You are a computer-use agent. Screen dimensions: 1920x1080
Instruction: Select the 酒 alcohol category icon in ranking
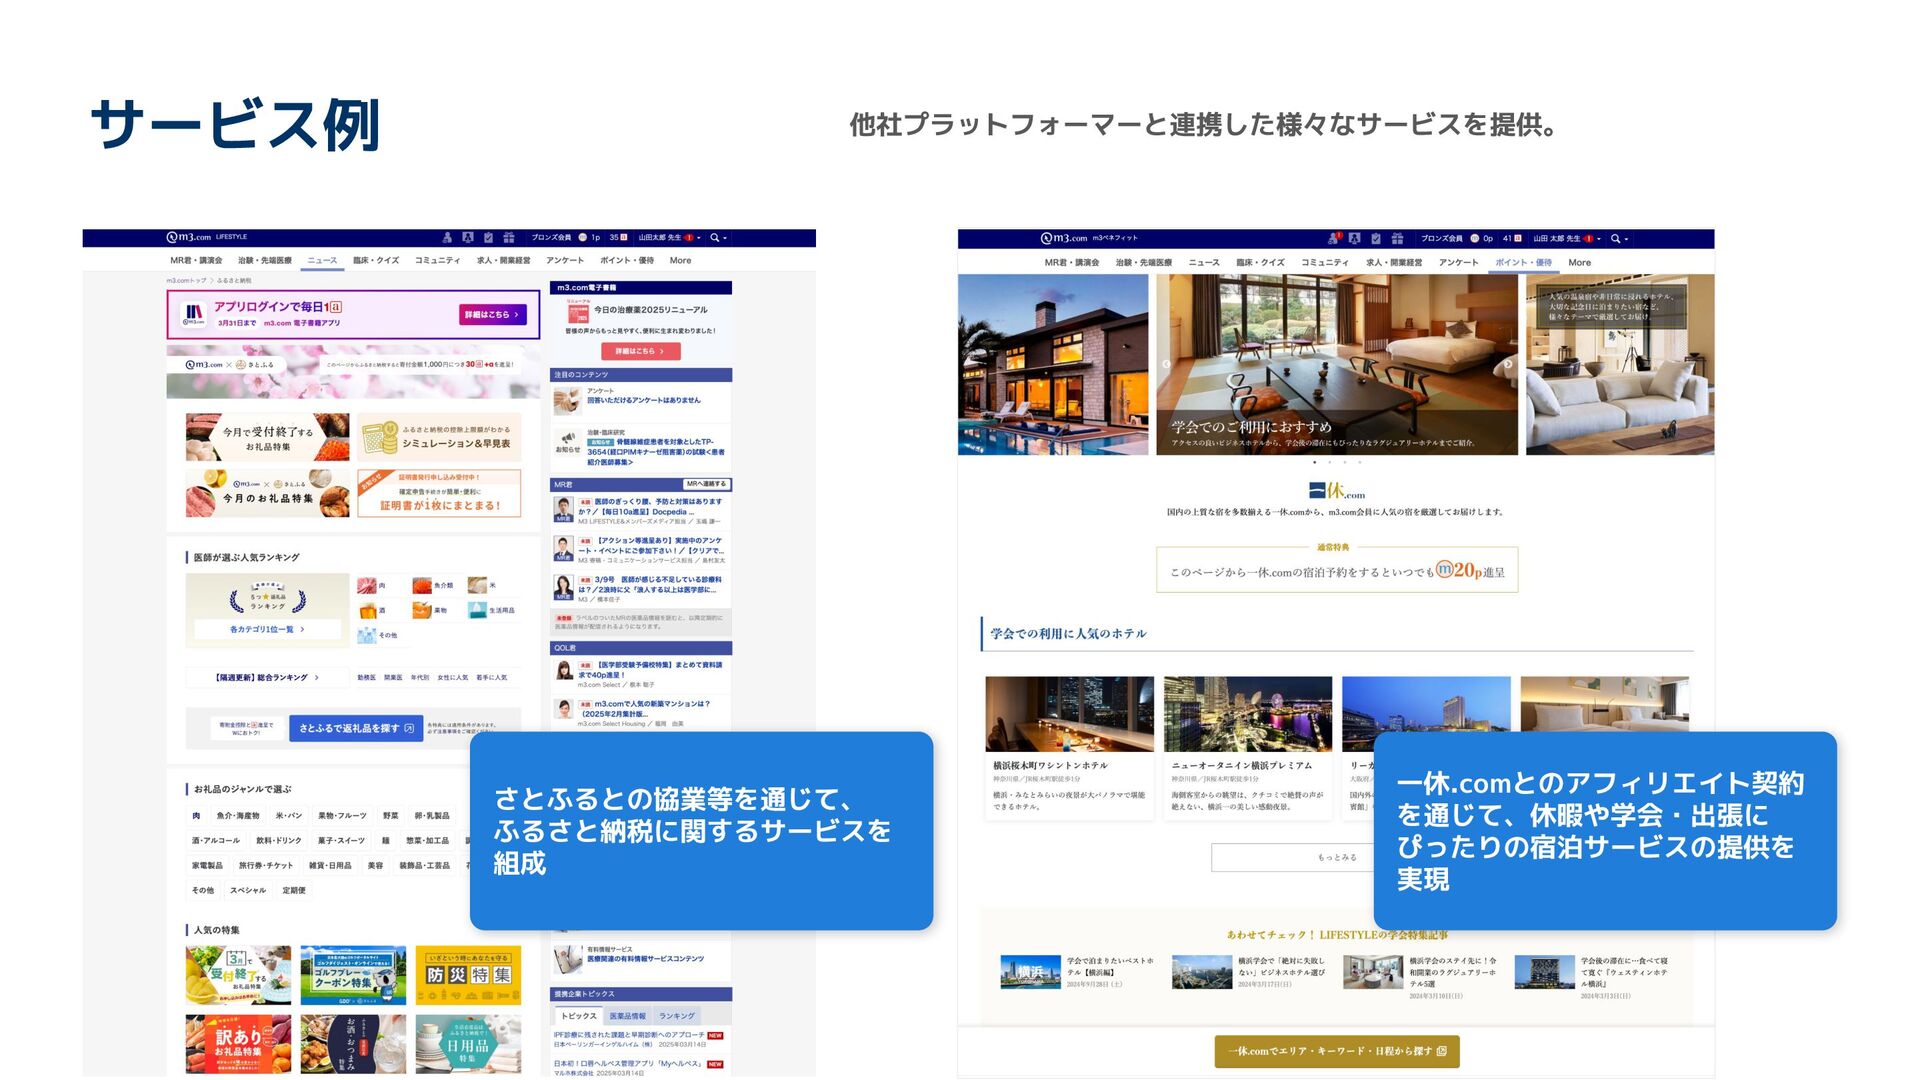(x=367, y=610)
